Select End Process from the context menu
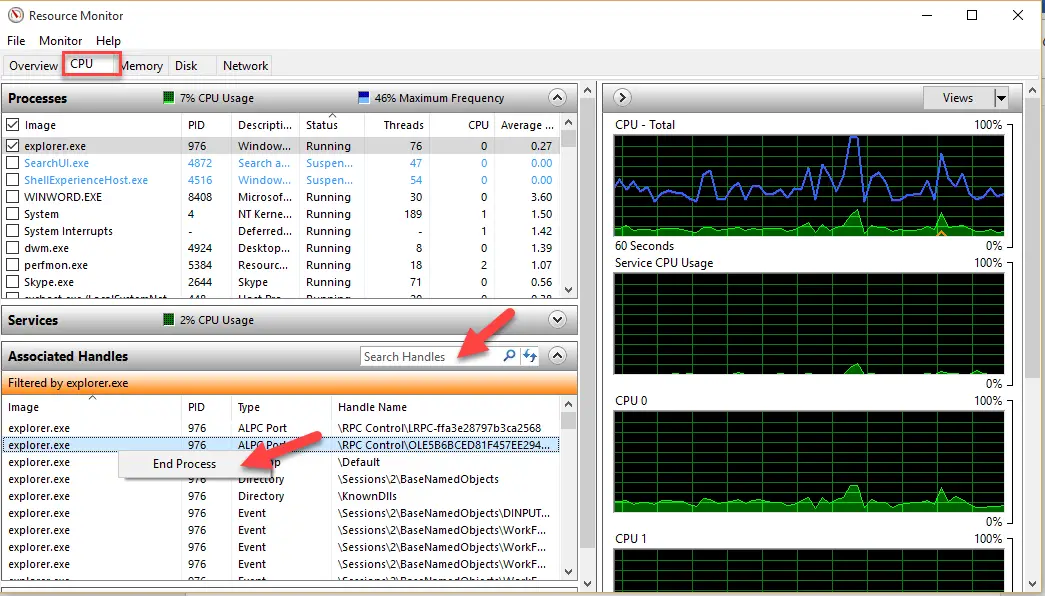The height and width of the screenshot is (596, 1045). coord(185,464)
